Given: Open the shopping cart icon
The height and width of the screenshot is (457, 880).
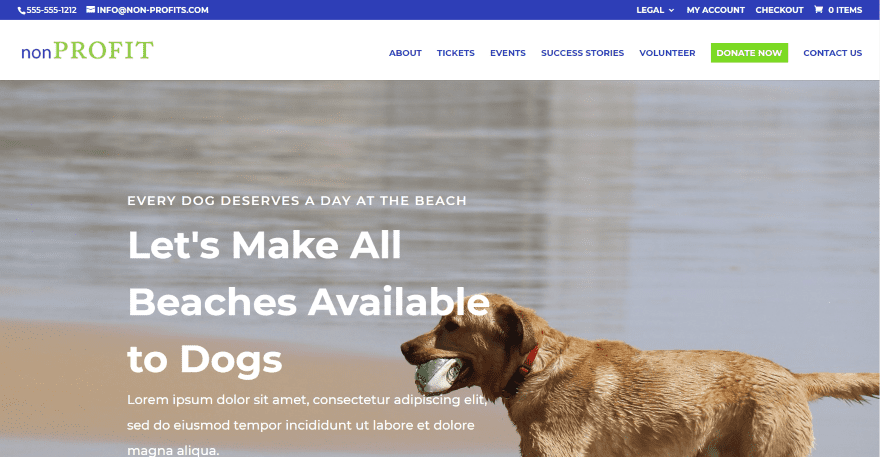Looking at the screenshot, I should coord(819,10).
